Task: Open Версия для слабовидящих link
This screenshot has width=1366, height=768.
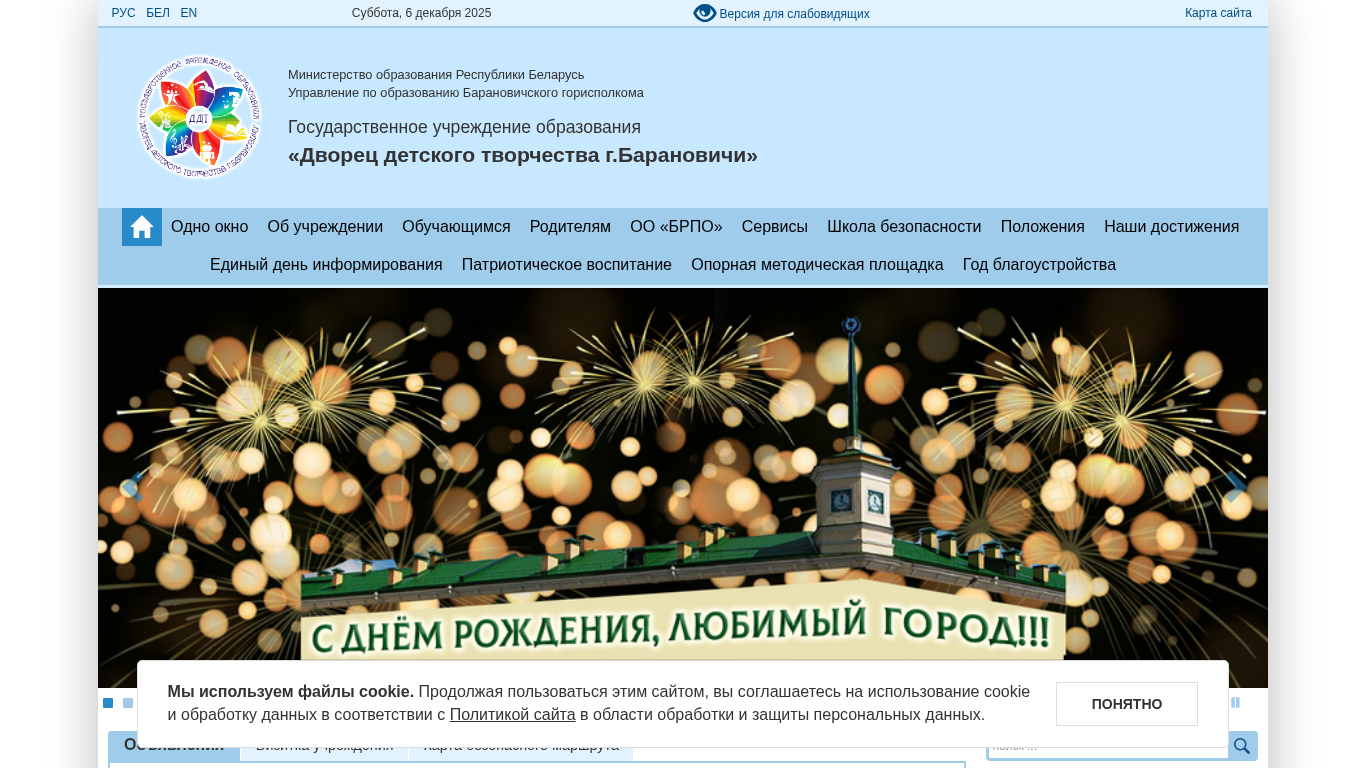Action: (x=794, y=14)
